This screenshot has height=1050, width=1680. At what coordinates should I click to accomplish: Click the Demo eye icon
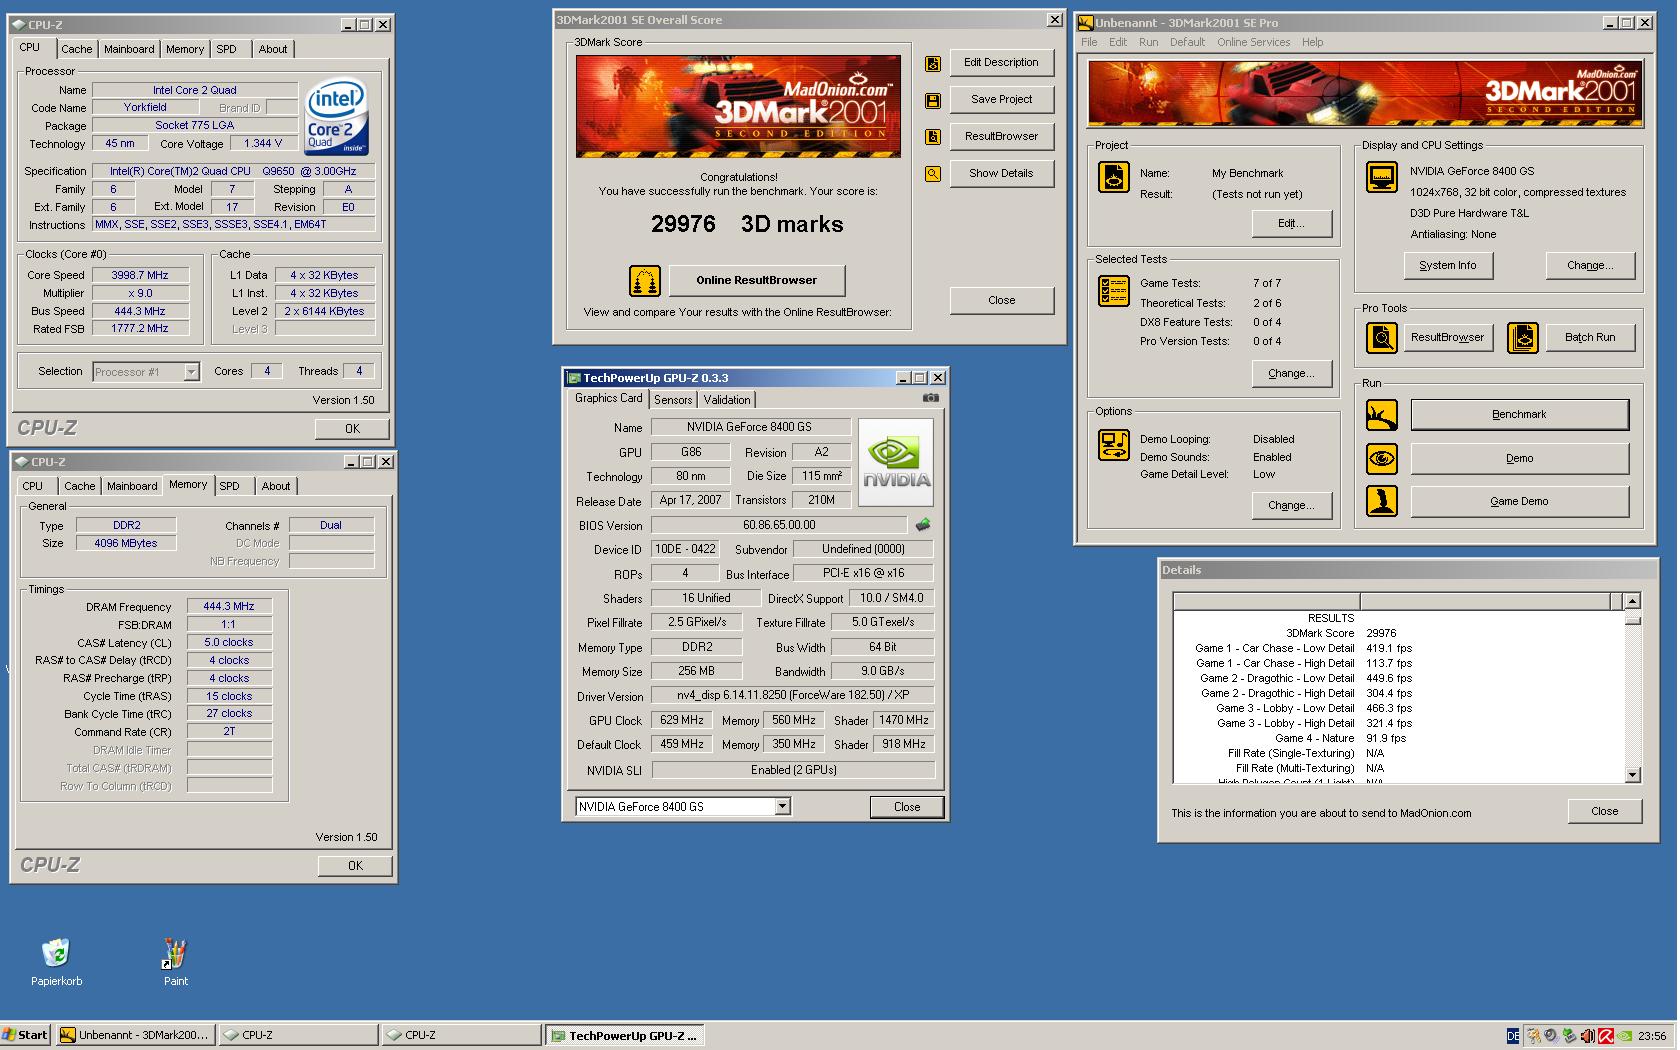click(1382, 459)
